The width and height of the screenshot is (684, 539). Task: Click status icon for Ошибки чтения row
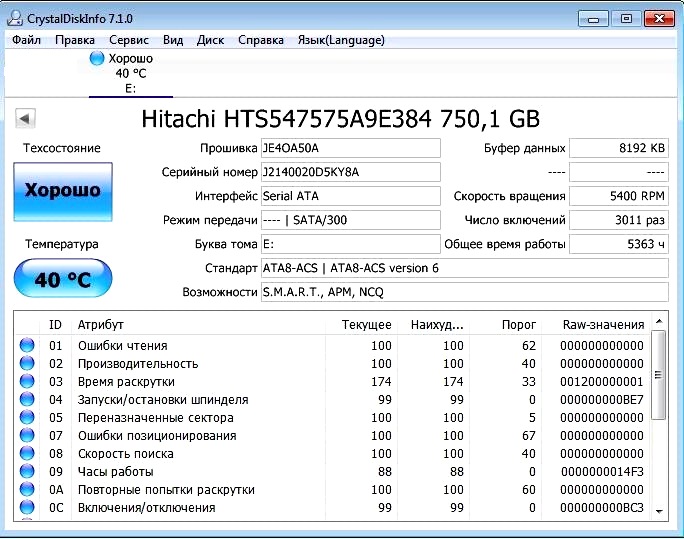(x=27, y=345)
